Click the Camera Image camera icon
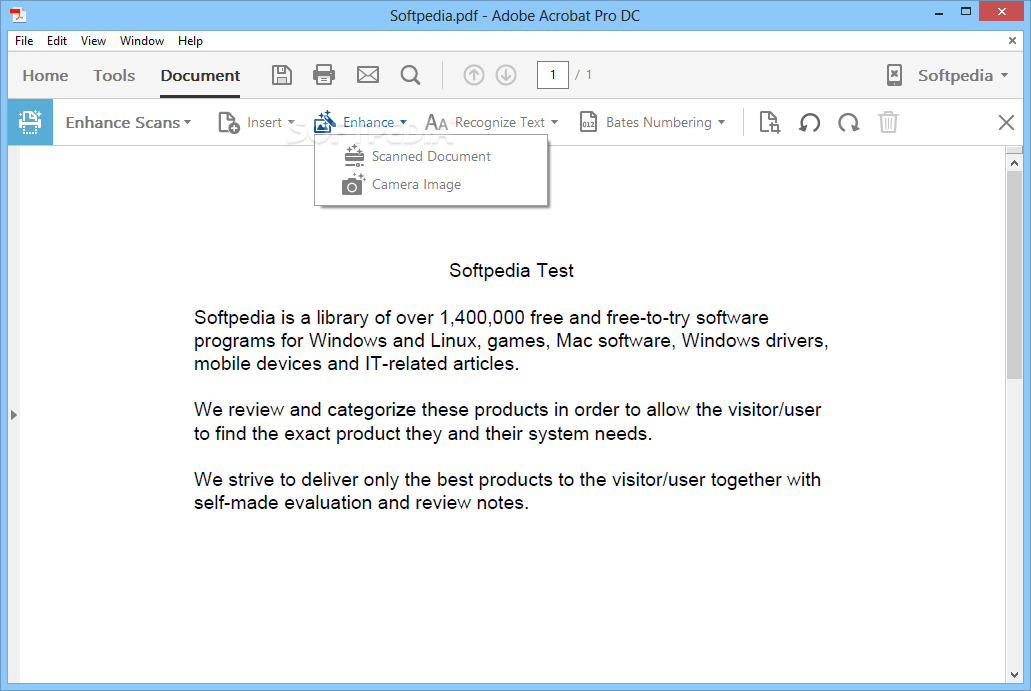Image resolution: width=1031 pixels, height=691 pixels. pyautogui.click(x=353, y=185)
